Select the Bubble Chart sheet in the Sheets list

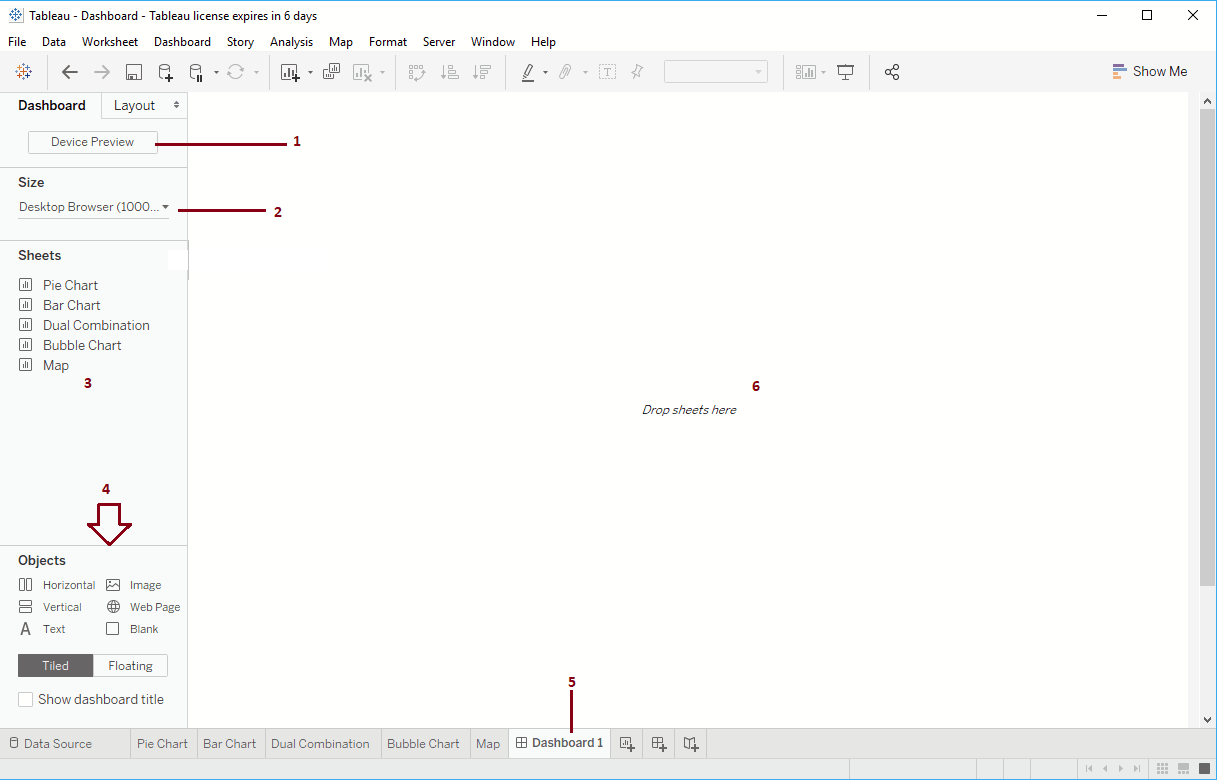click(x=82, y=345)
